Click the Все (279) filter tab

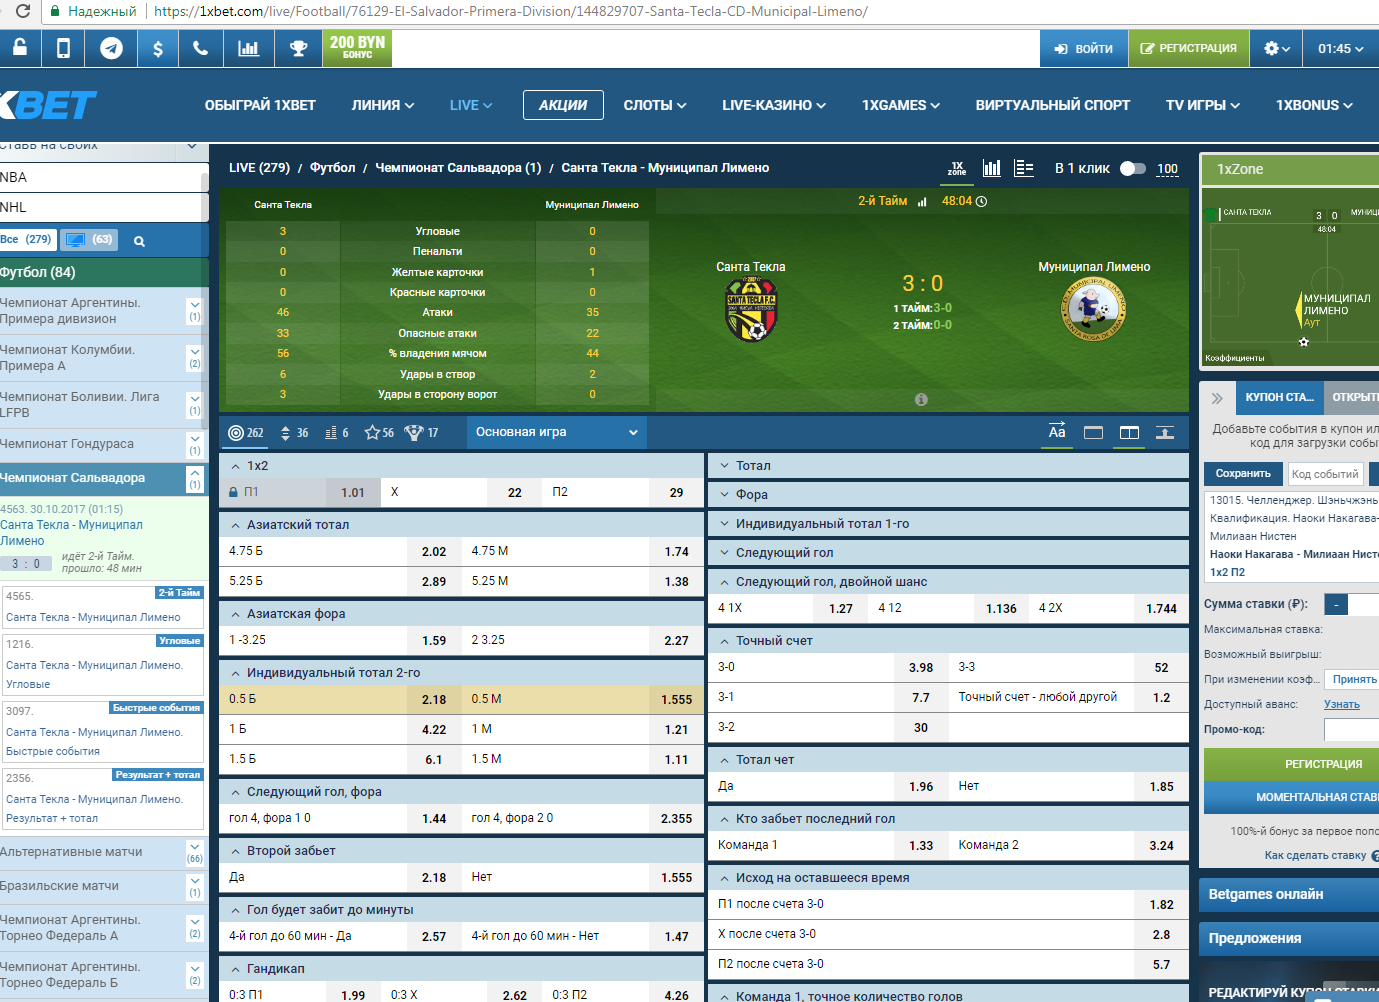[x=26, y=240]
